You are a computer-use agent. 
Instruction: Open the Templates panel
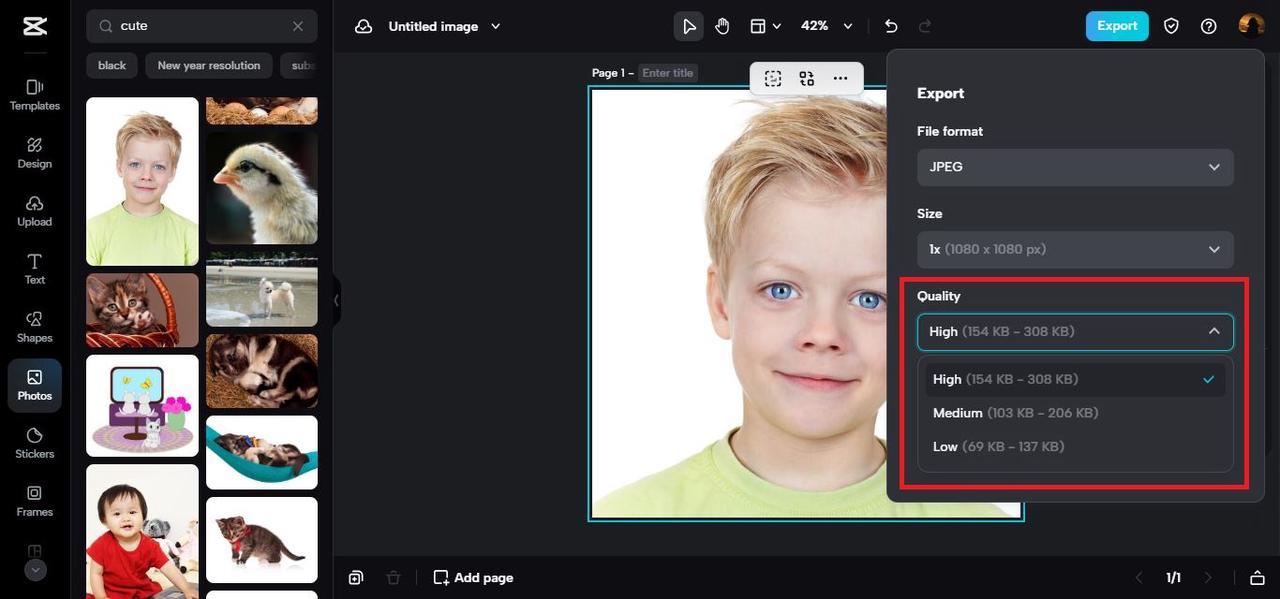35,95
